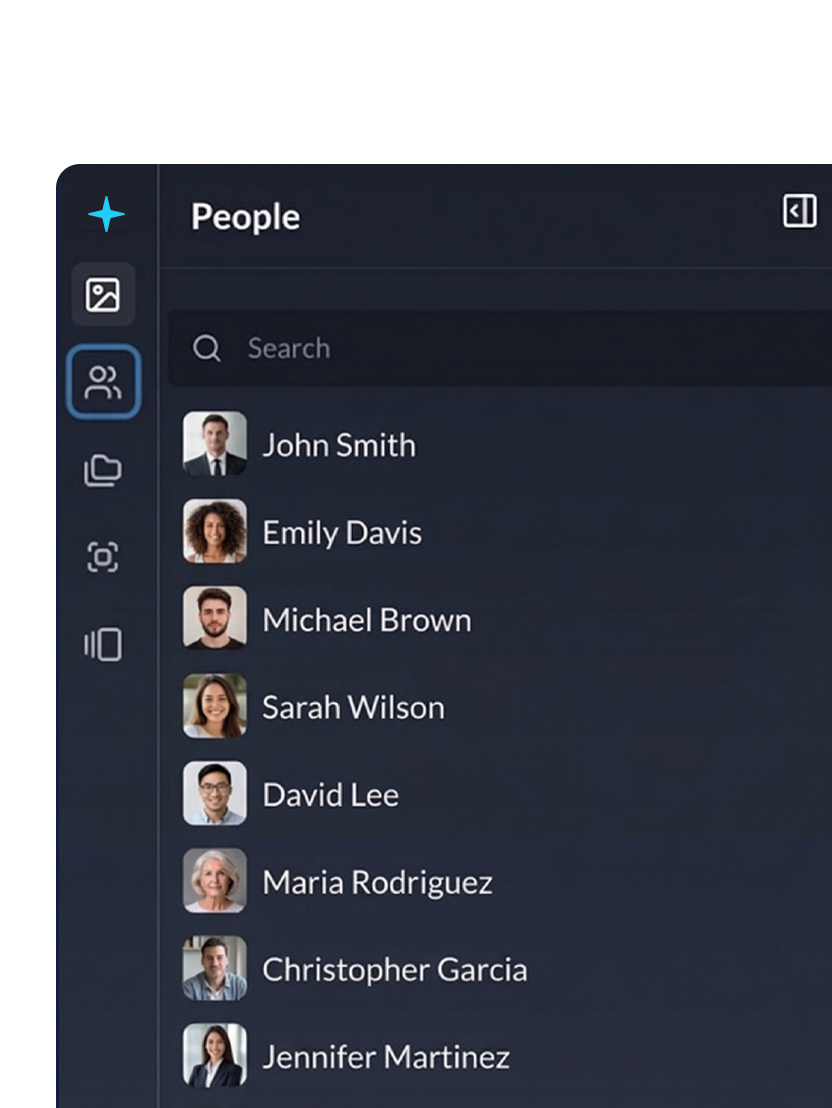
Task: Collapse the People panel
Action: coord(799,211)
